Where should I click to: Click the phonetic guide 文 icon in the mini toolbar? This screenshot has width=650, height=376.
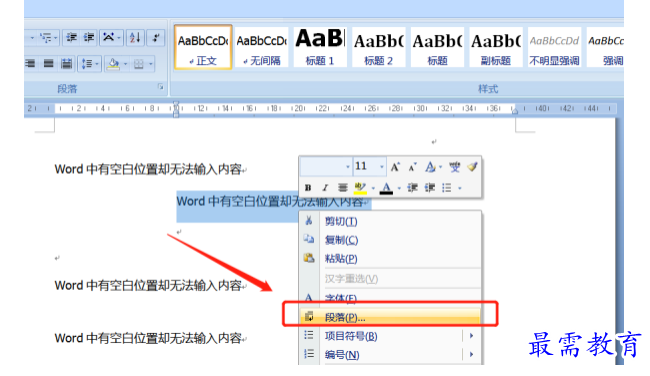pyautogui.click(x=454, y=167)
